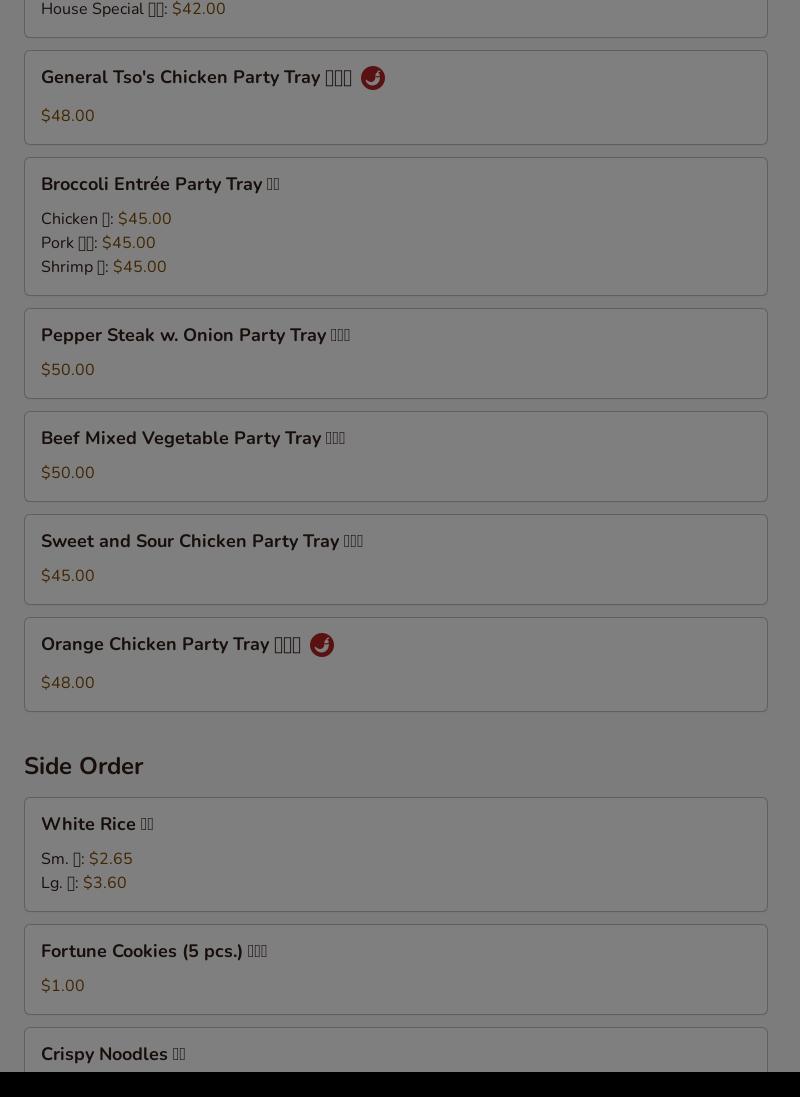
Task: Open Orange Chicken Party Tray item
Action: click(395, 664)
